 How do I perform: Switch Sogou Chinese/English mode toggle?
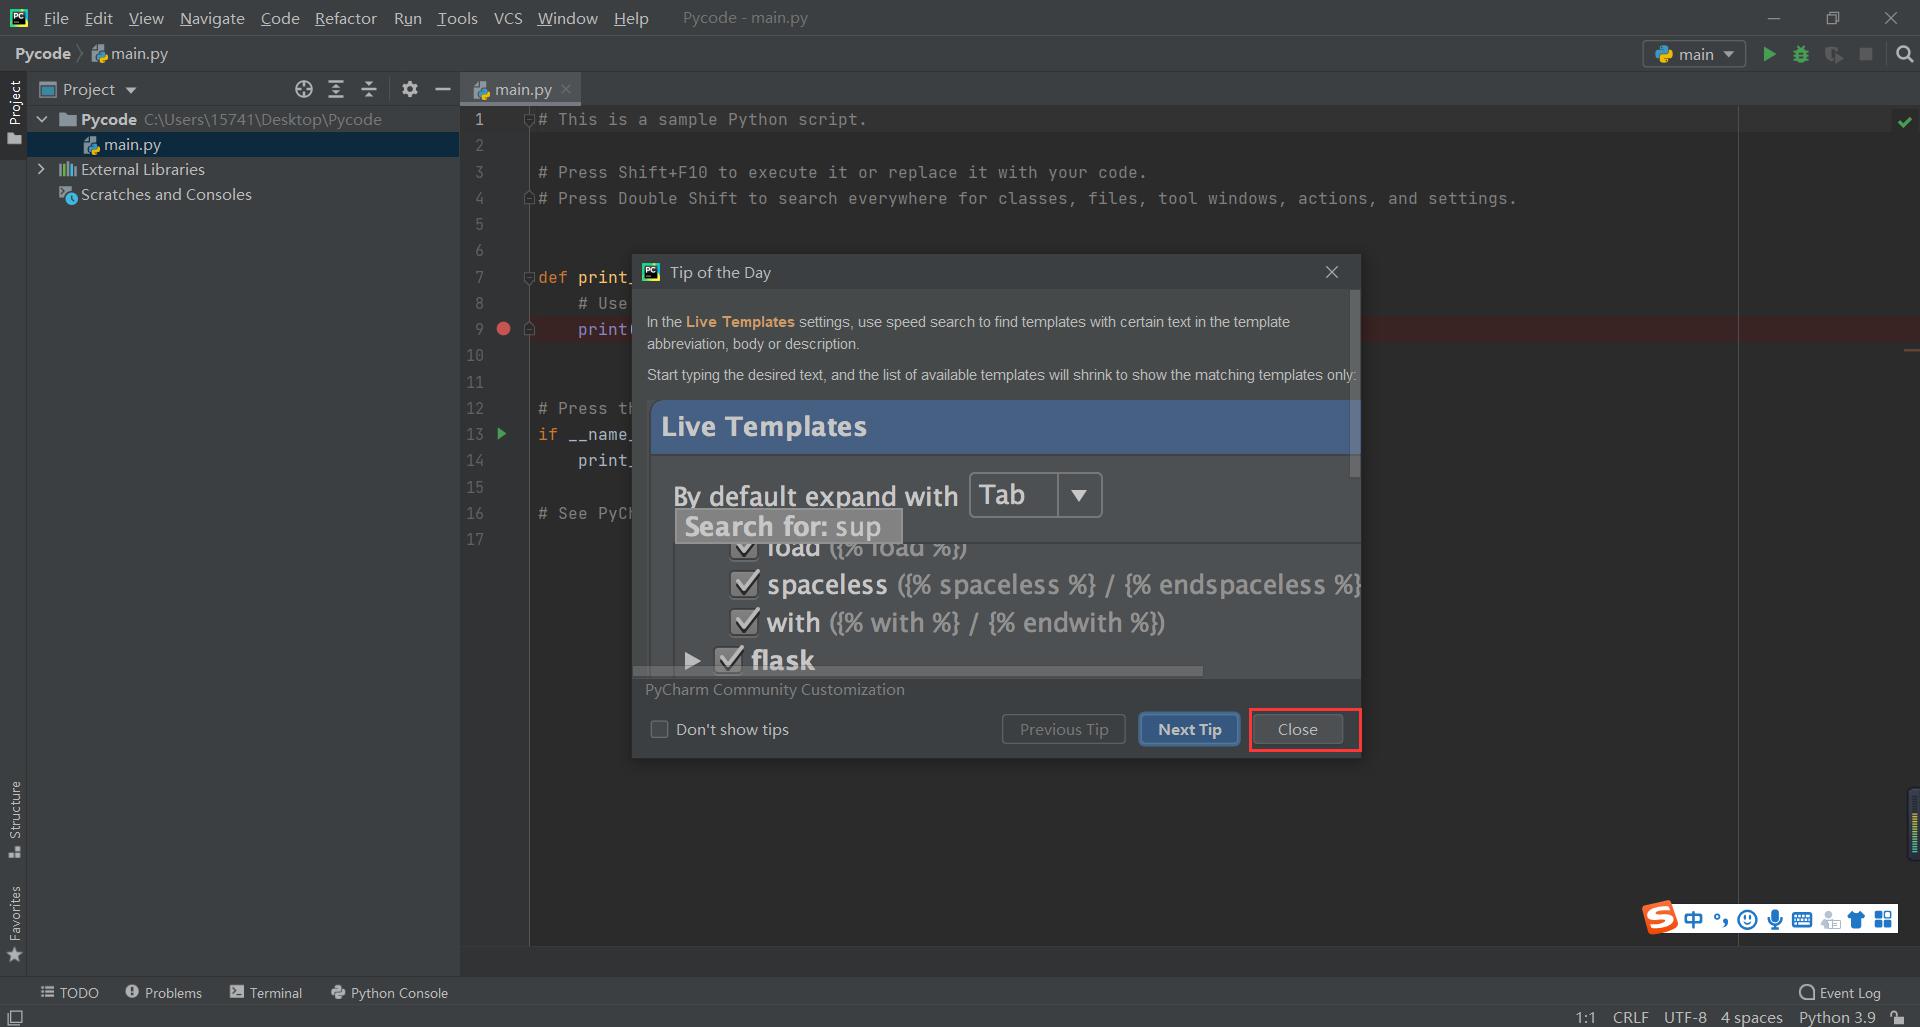point(1693,919)
